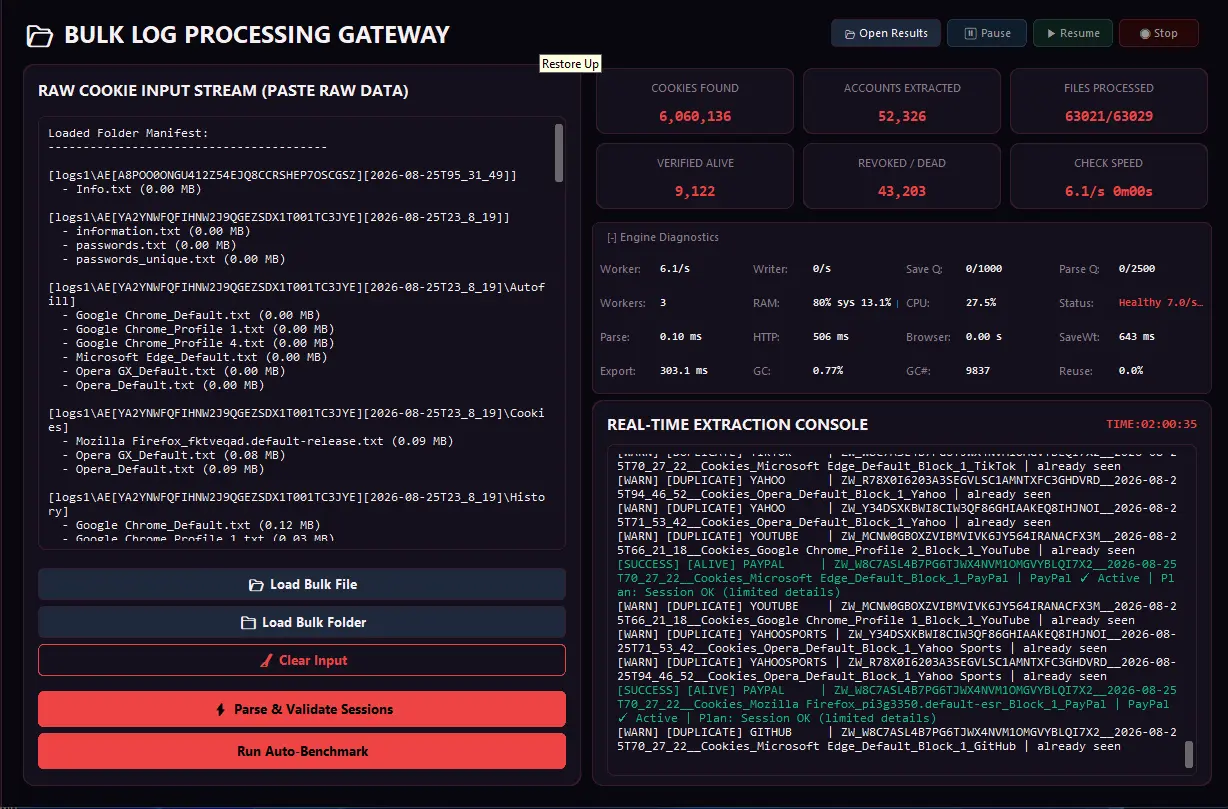
Task: Click Parse & Validate Sessions
Action: click(x=302, y=709)
